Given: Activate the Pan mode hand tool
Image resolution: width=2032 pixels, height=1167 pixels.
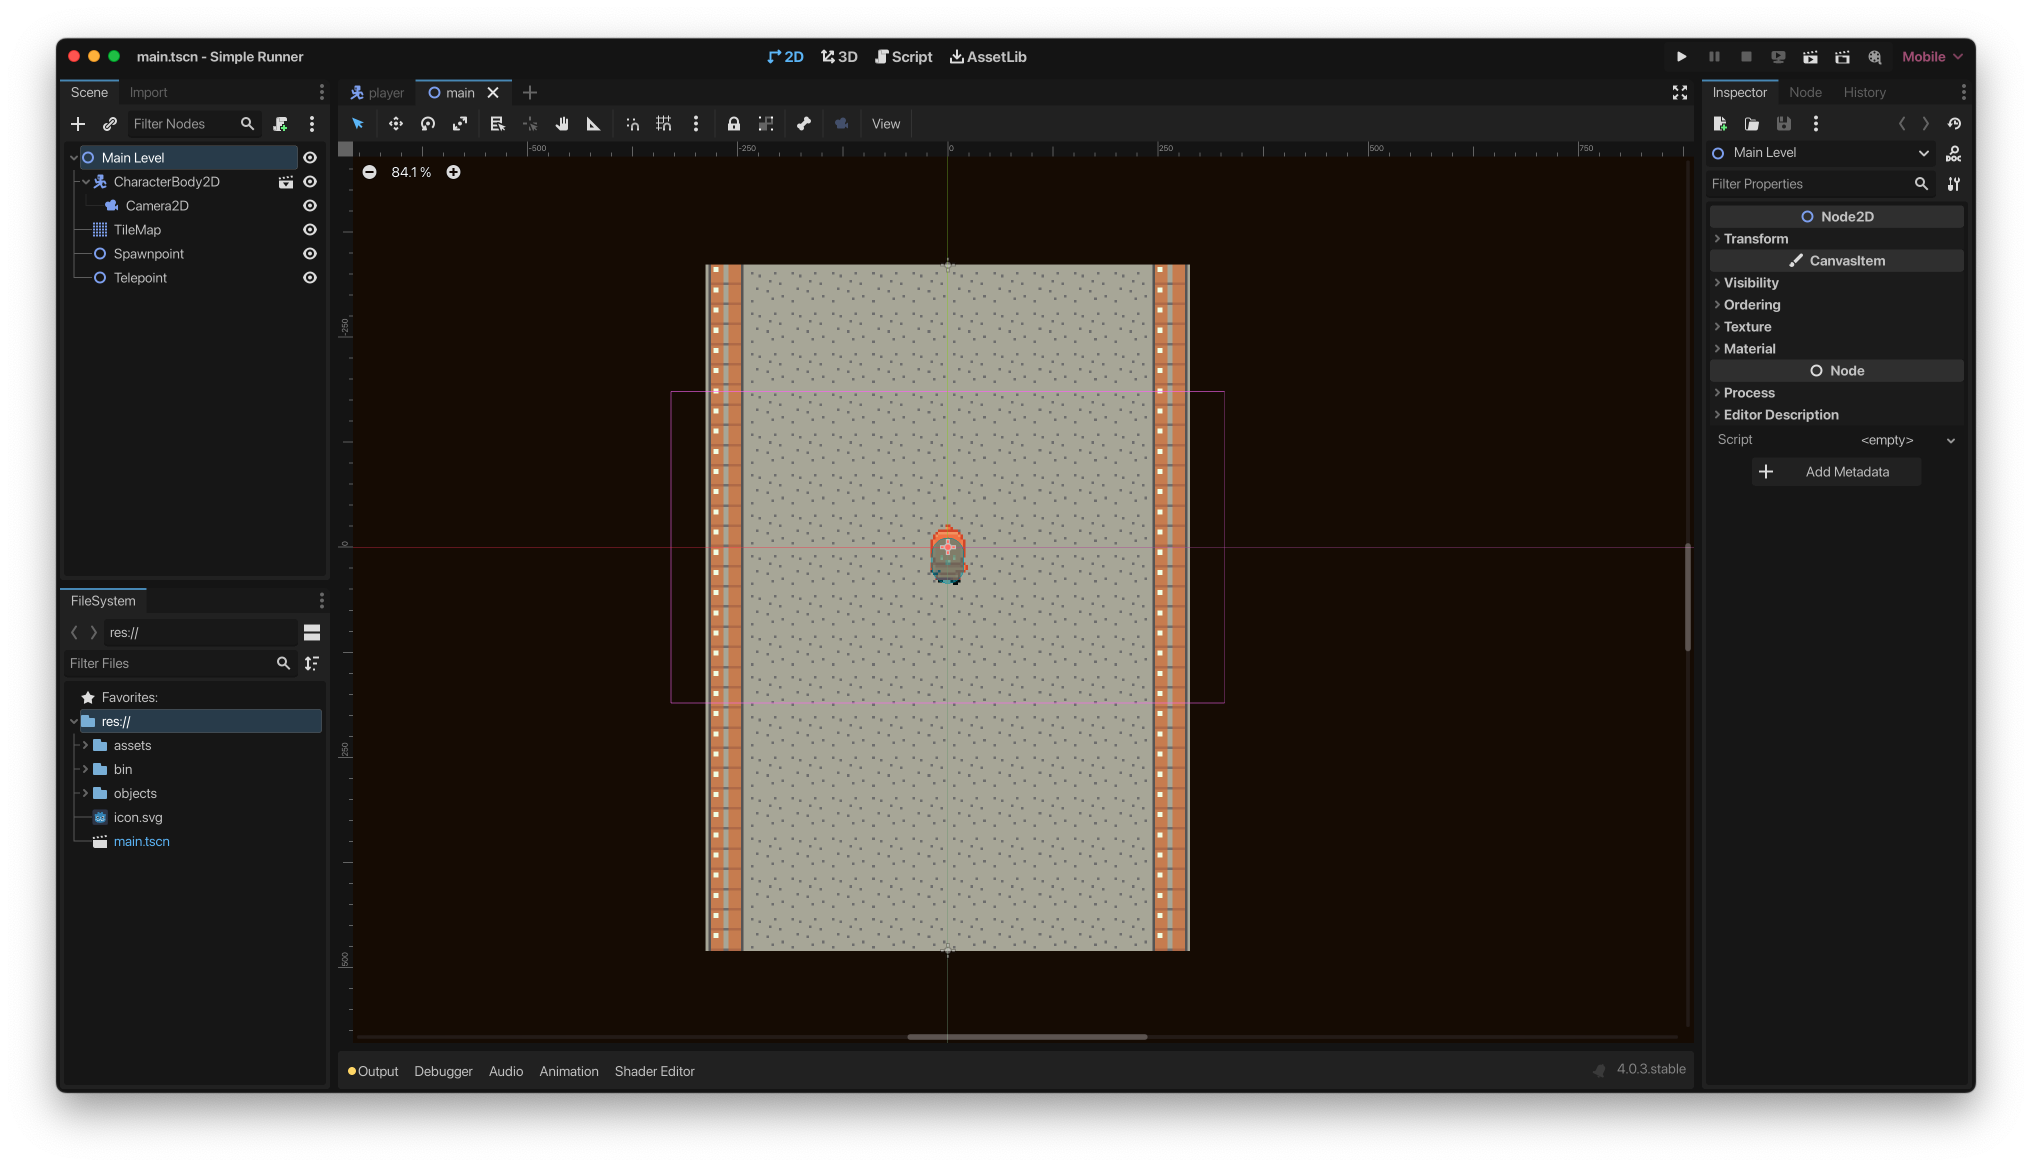Looking at the screenshot, I should pyautogui.click(x=562, y=124).
